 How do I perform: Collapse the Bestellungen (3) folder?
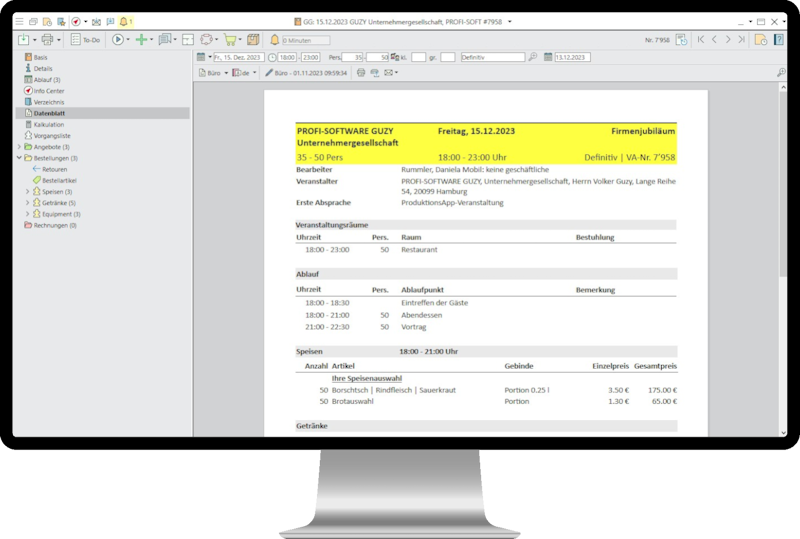19,158
